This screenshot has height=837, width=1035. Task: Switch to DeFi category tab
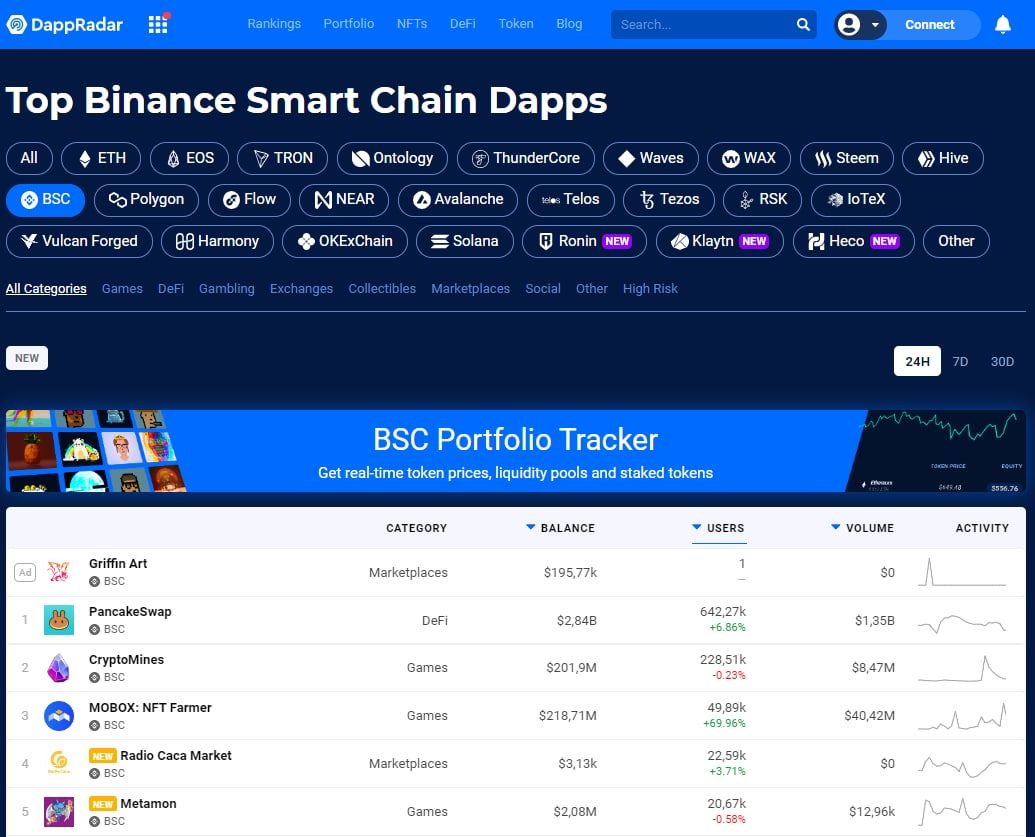[171, 288]
